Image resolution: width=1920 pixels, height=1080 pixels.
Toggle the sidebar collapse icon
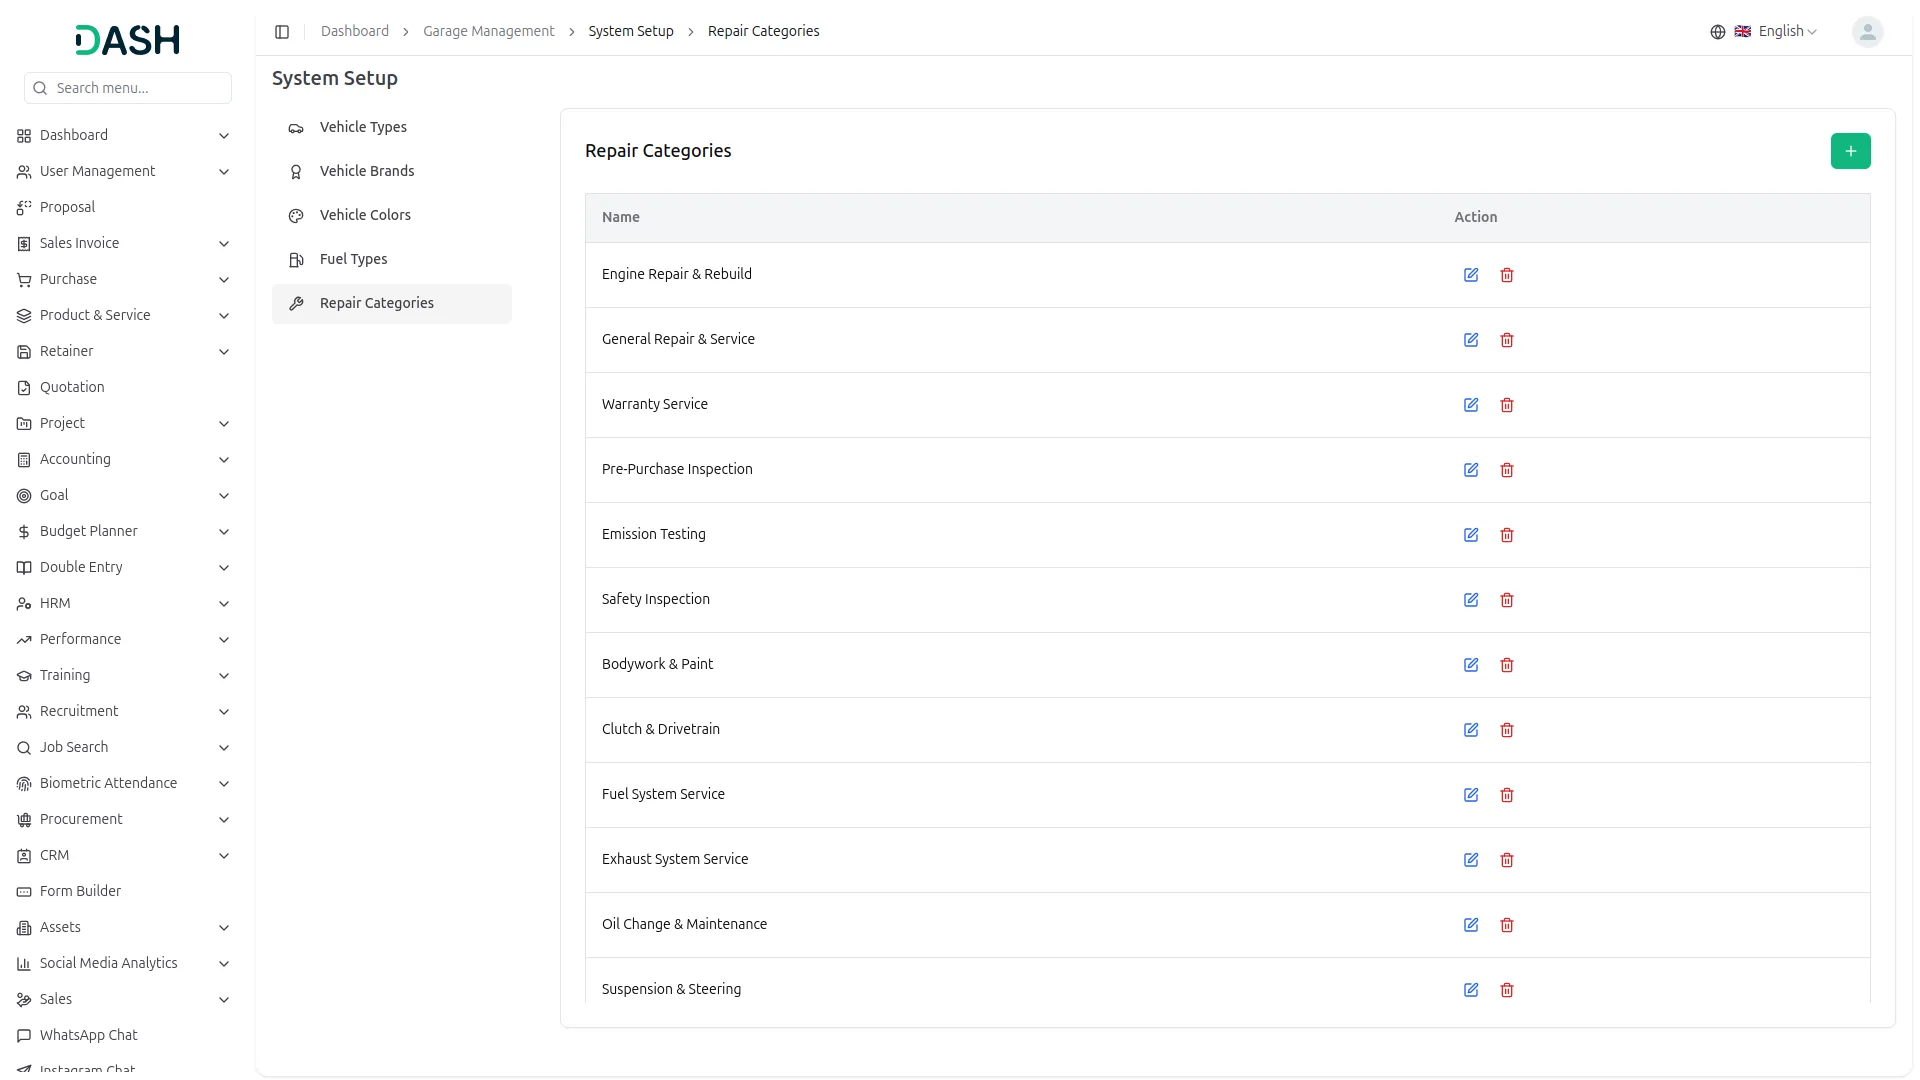coord(282,32)
